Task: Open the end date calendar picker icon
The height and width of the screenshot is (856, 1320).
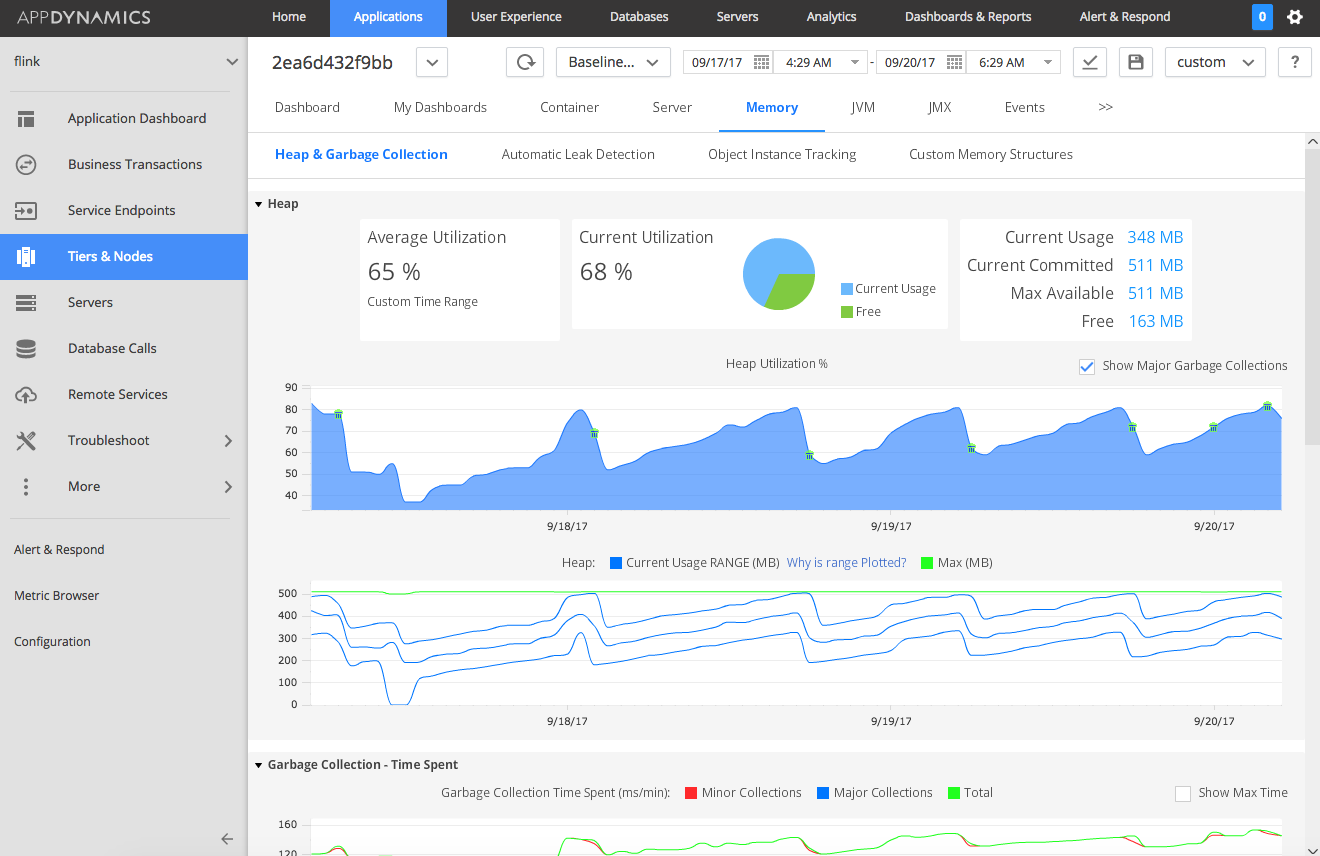Action: (x=954, y=62)
